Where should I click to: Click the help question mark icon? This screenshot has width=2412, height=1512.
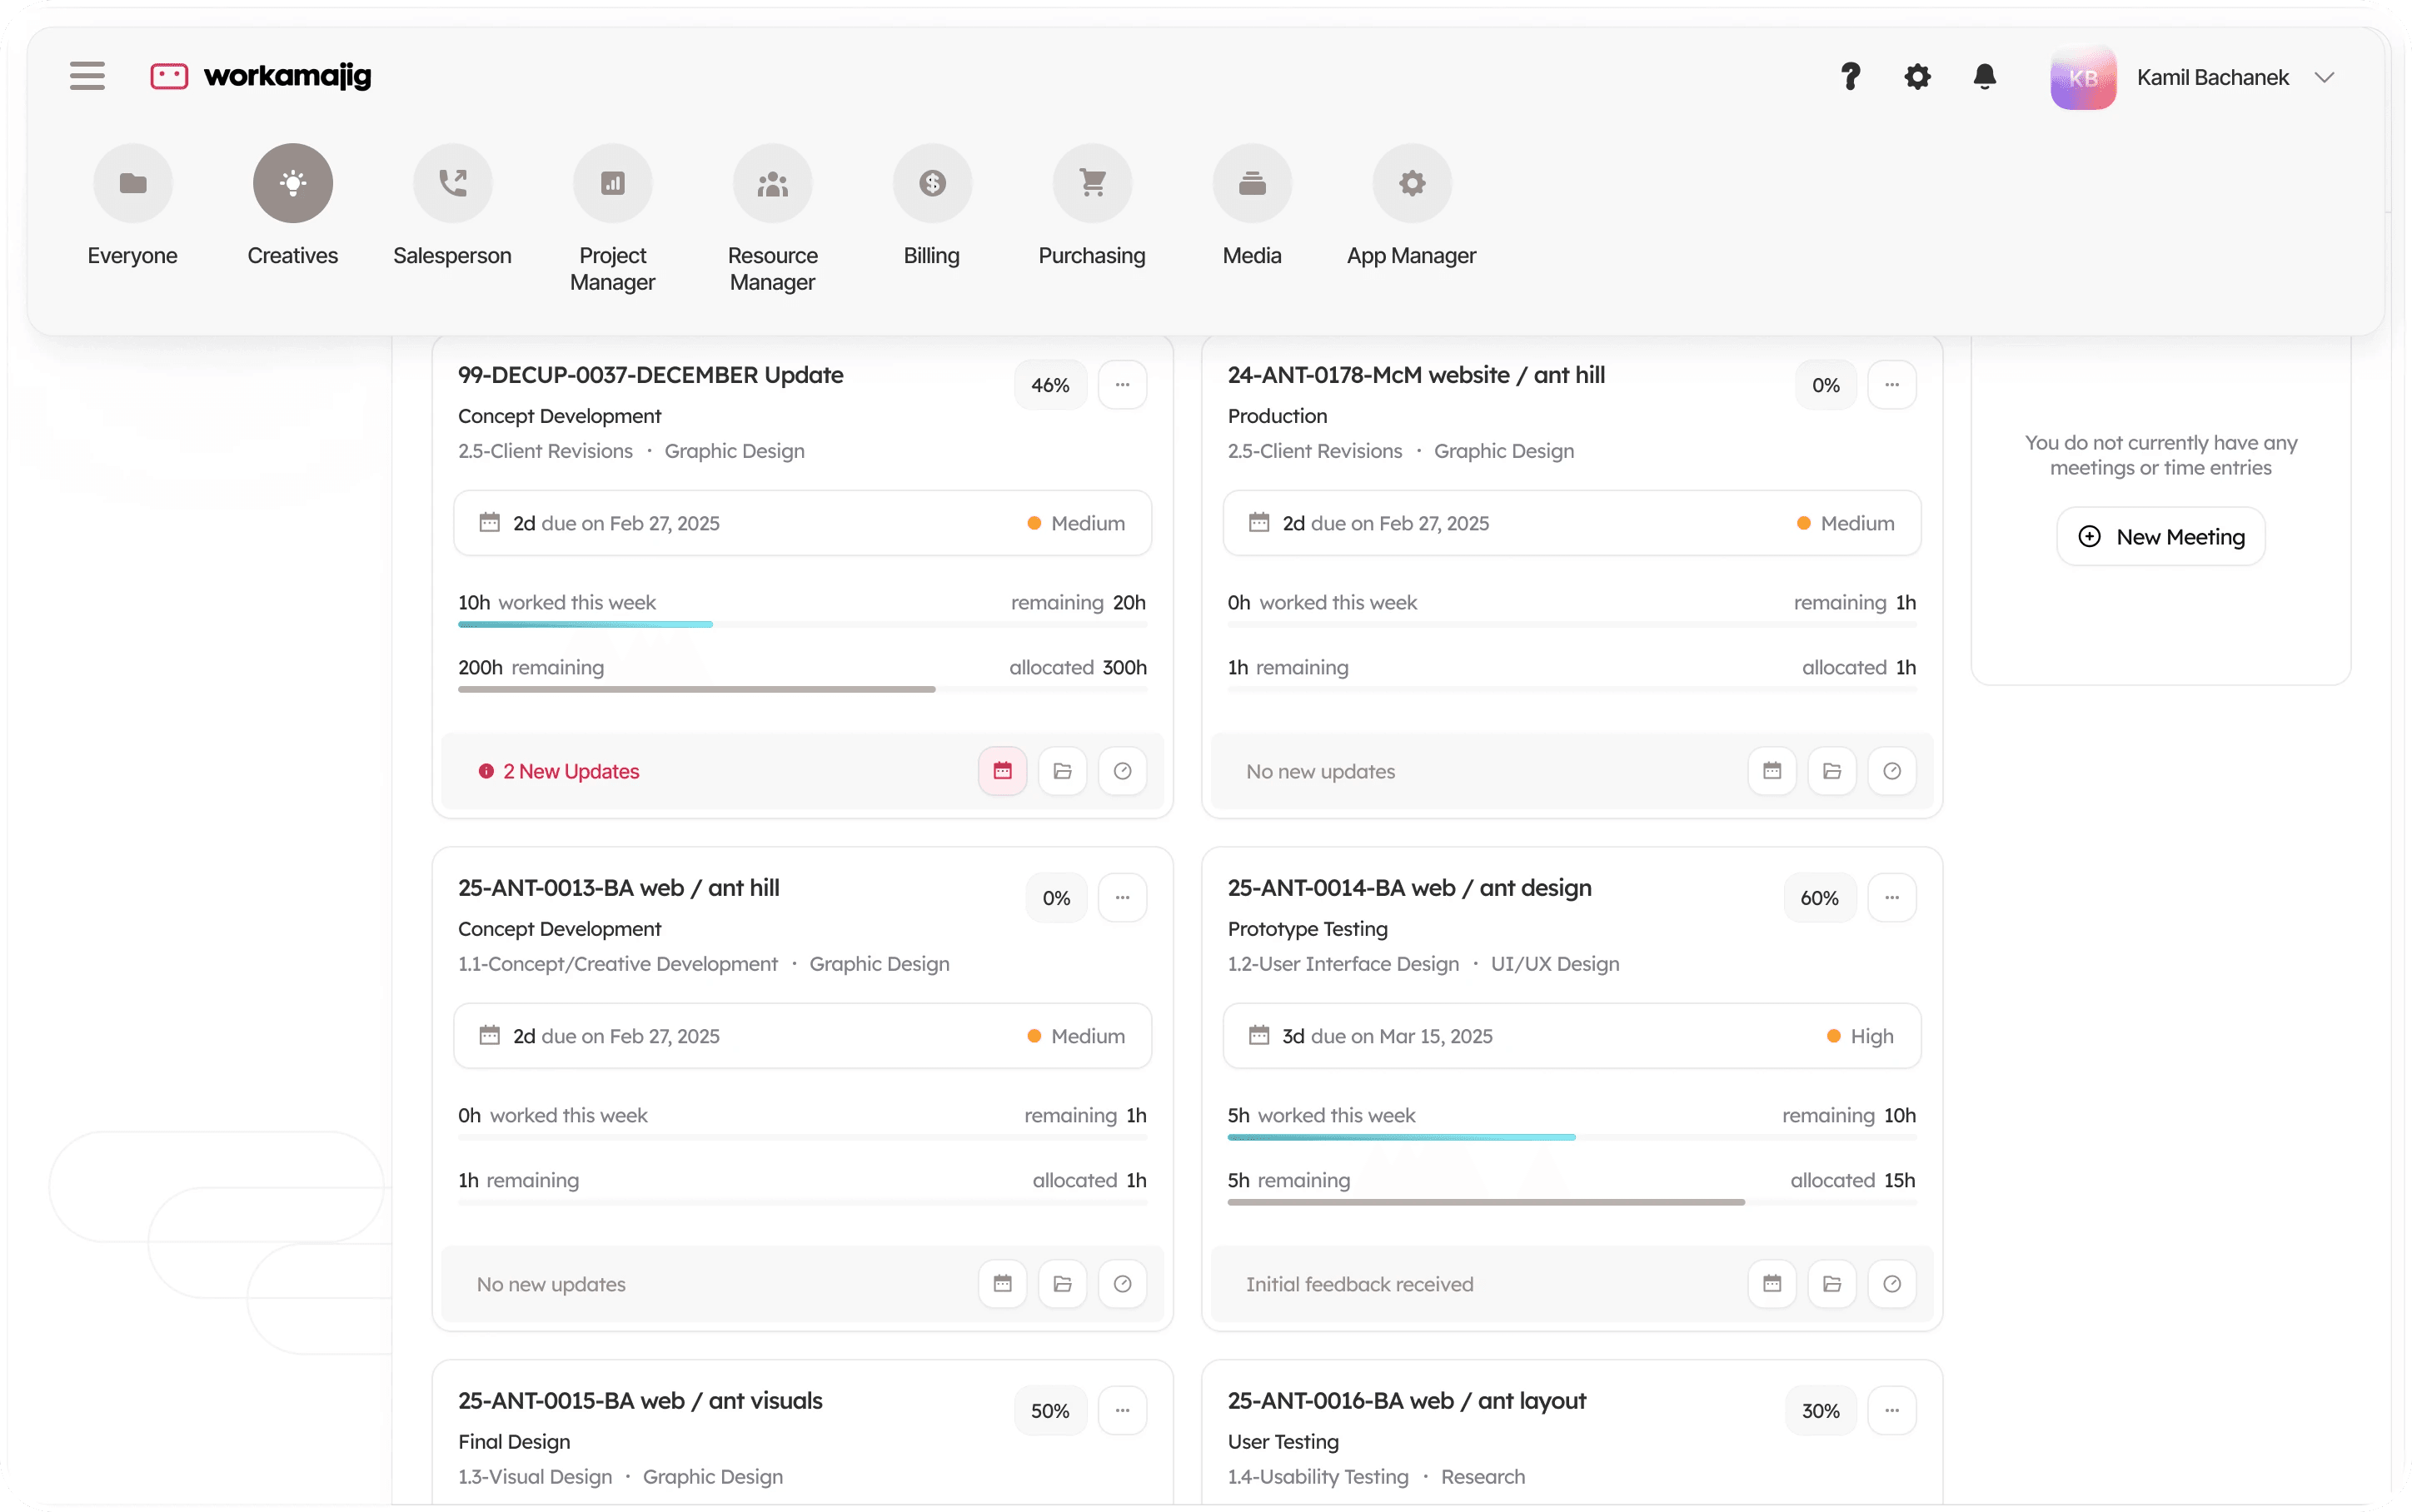click(x=1850, y=77)
